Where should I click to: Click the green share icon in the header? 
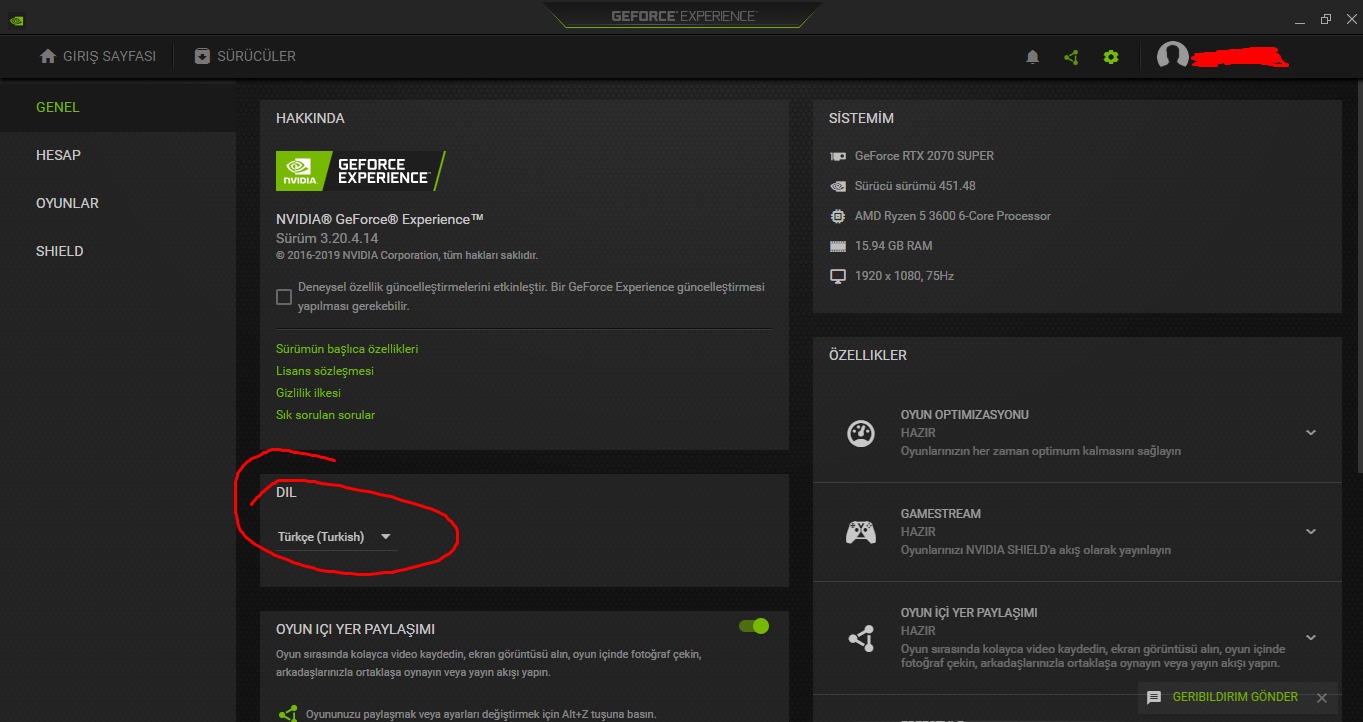(x=1072, y=57)
